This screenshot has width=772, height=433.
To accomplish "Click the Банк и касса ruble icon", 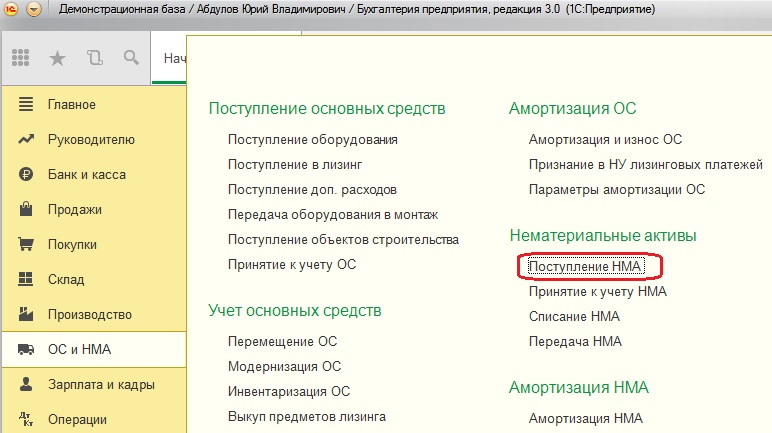I will [x=26, y=174].
